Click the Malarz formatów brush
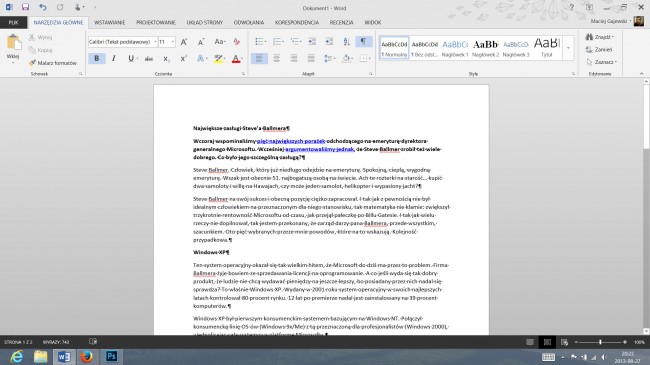The image size is (650, 365). [x=53, y=63]
